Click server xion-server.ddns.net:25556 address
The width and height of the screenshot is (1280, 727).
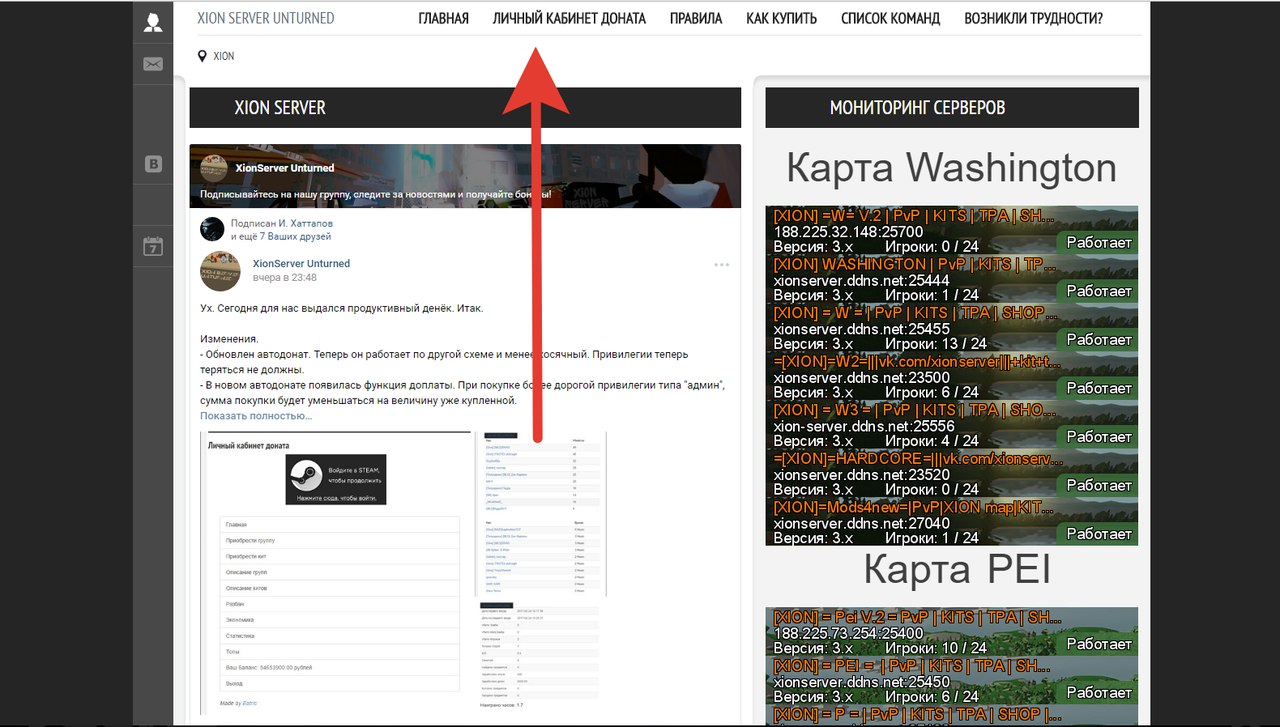pyautogui.click(x=864, y=426)
